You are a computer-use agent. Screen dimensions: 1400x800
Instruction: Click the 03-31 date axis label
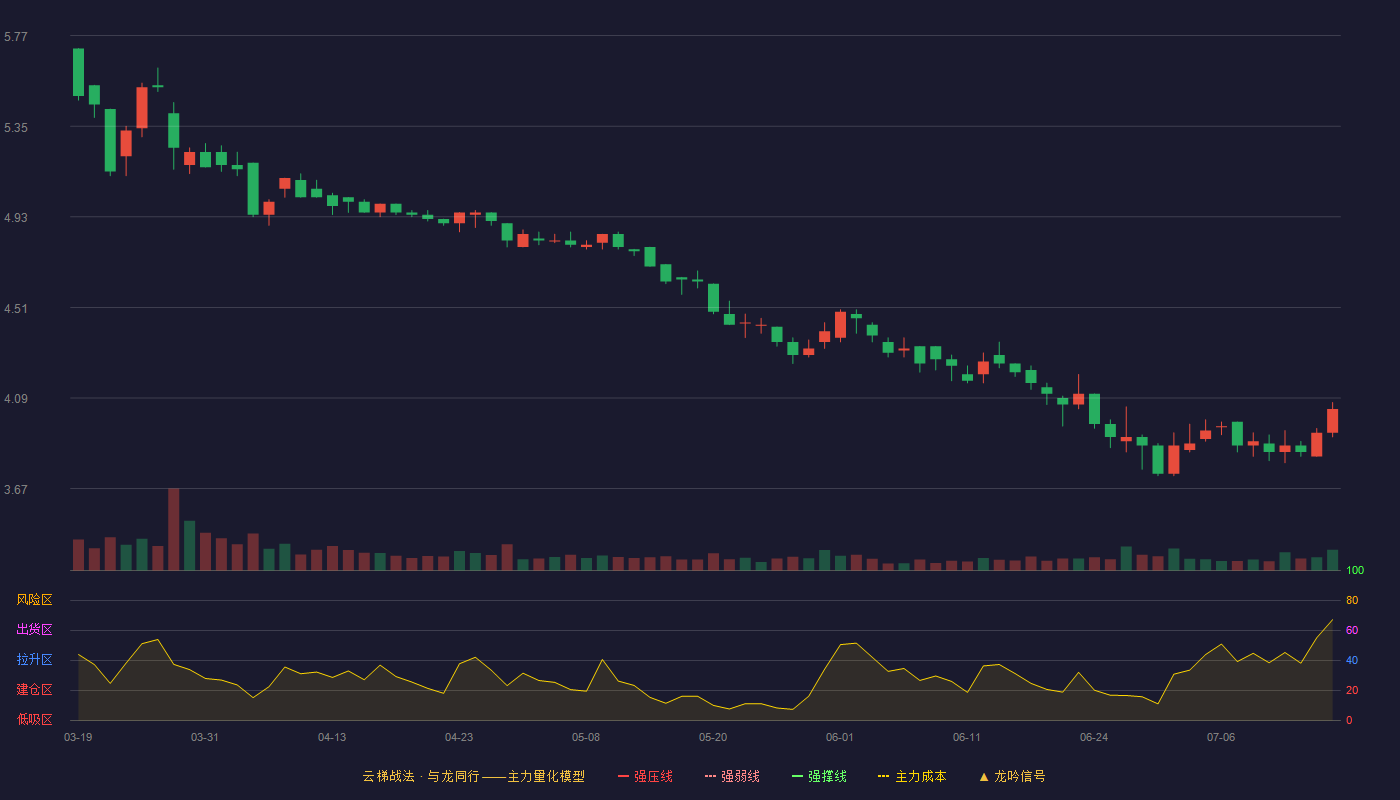(205, 737)
